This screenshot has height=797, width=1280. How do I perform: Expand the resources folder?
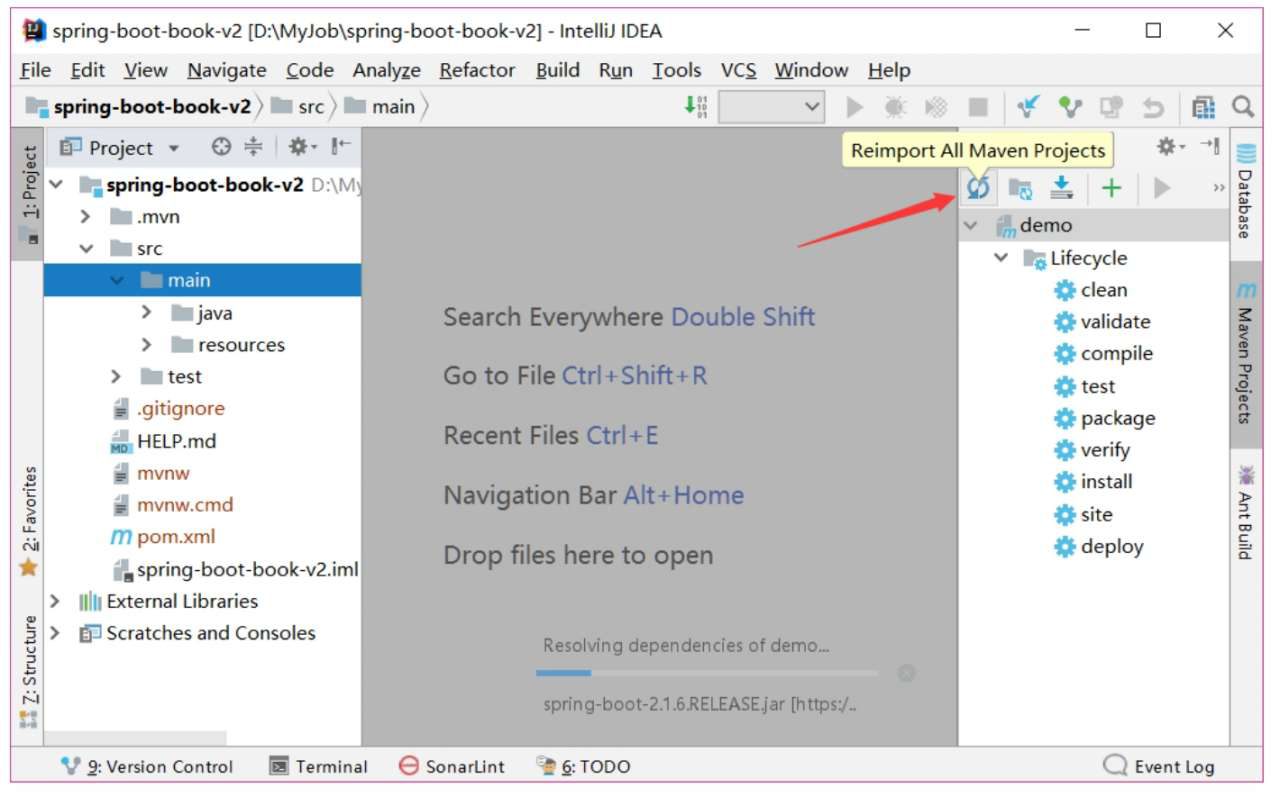click(147, 345)
